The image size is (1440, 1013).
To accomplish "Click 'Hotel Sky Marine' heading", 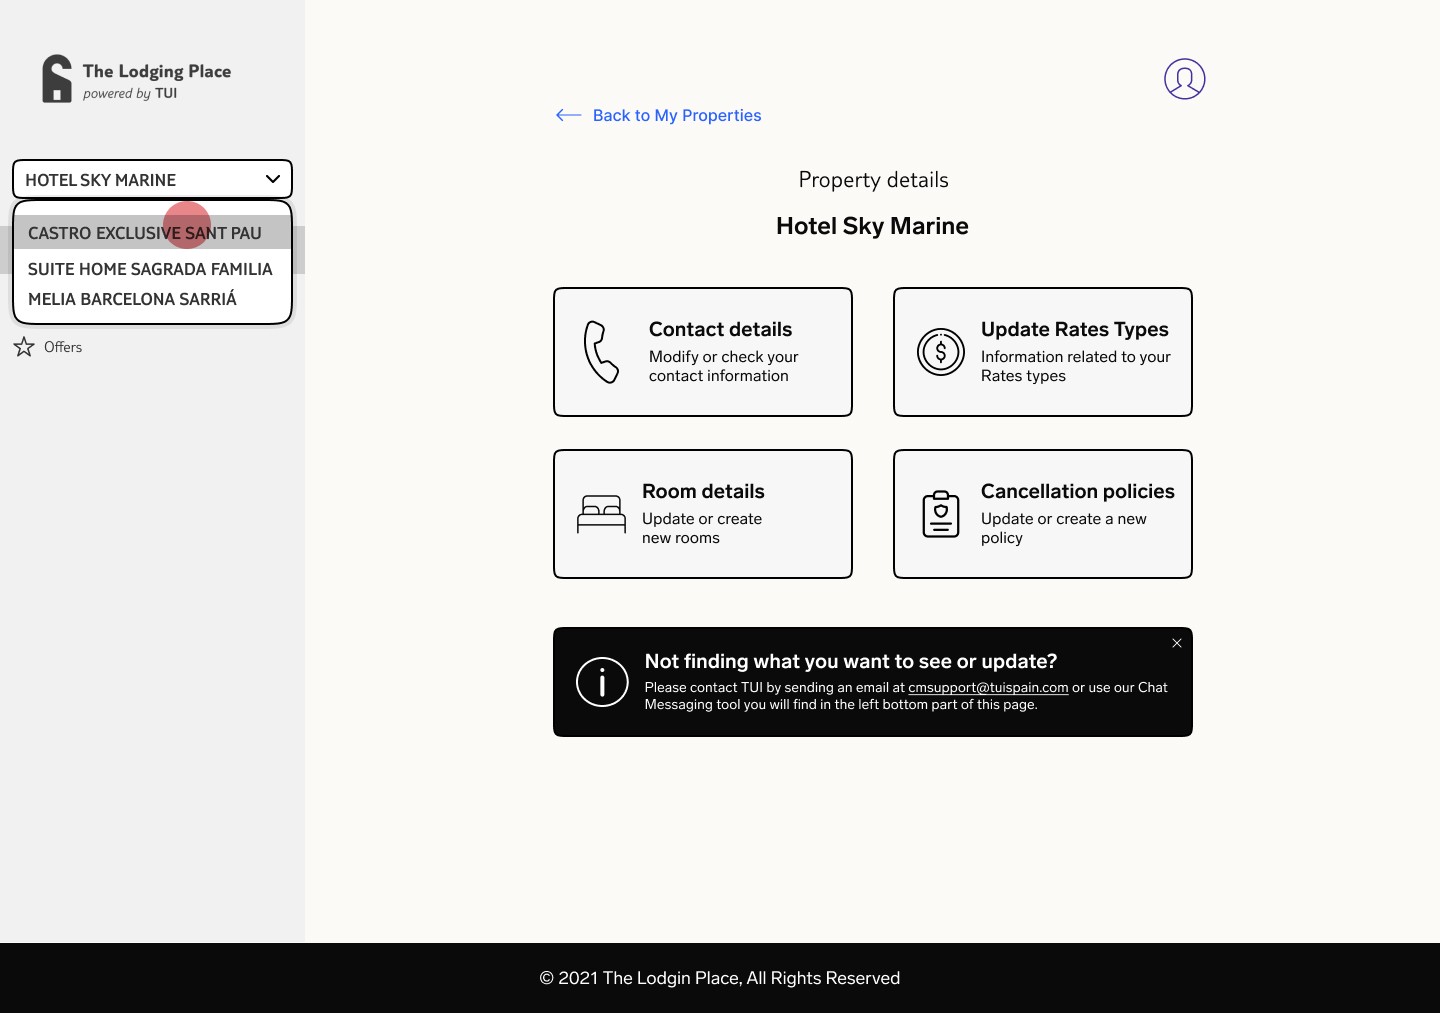I will click(x=872, y=226).
